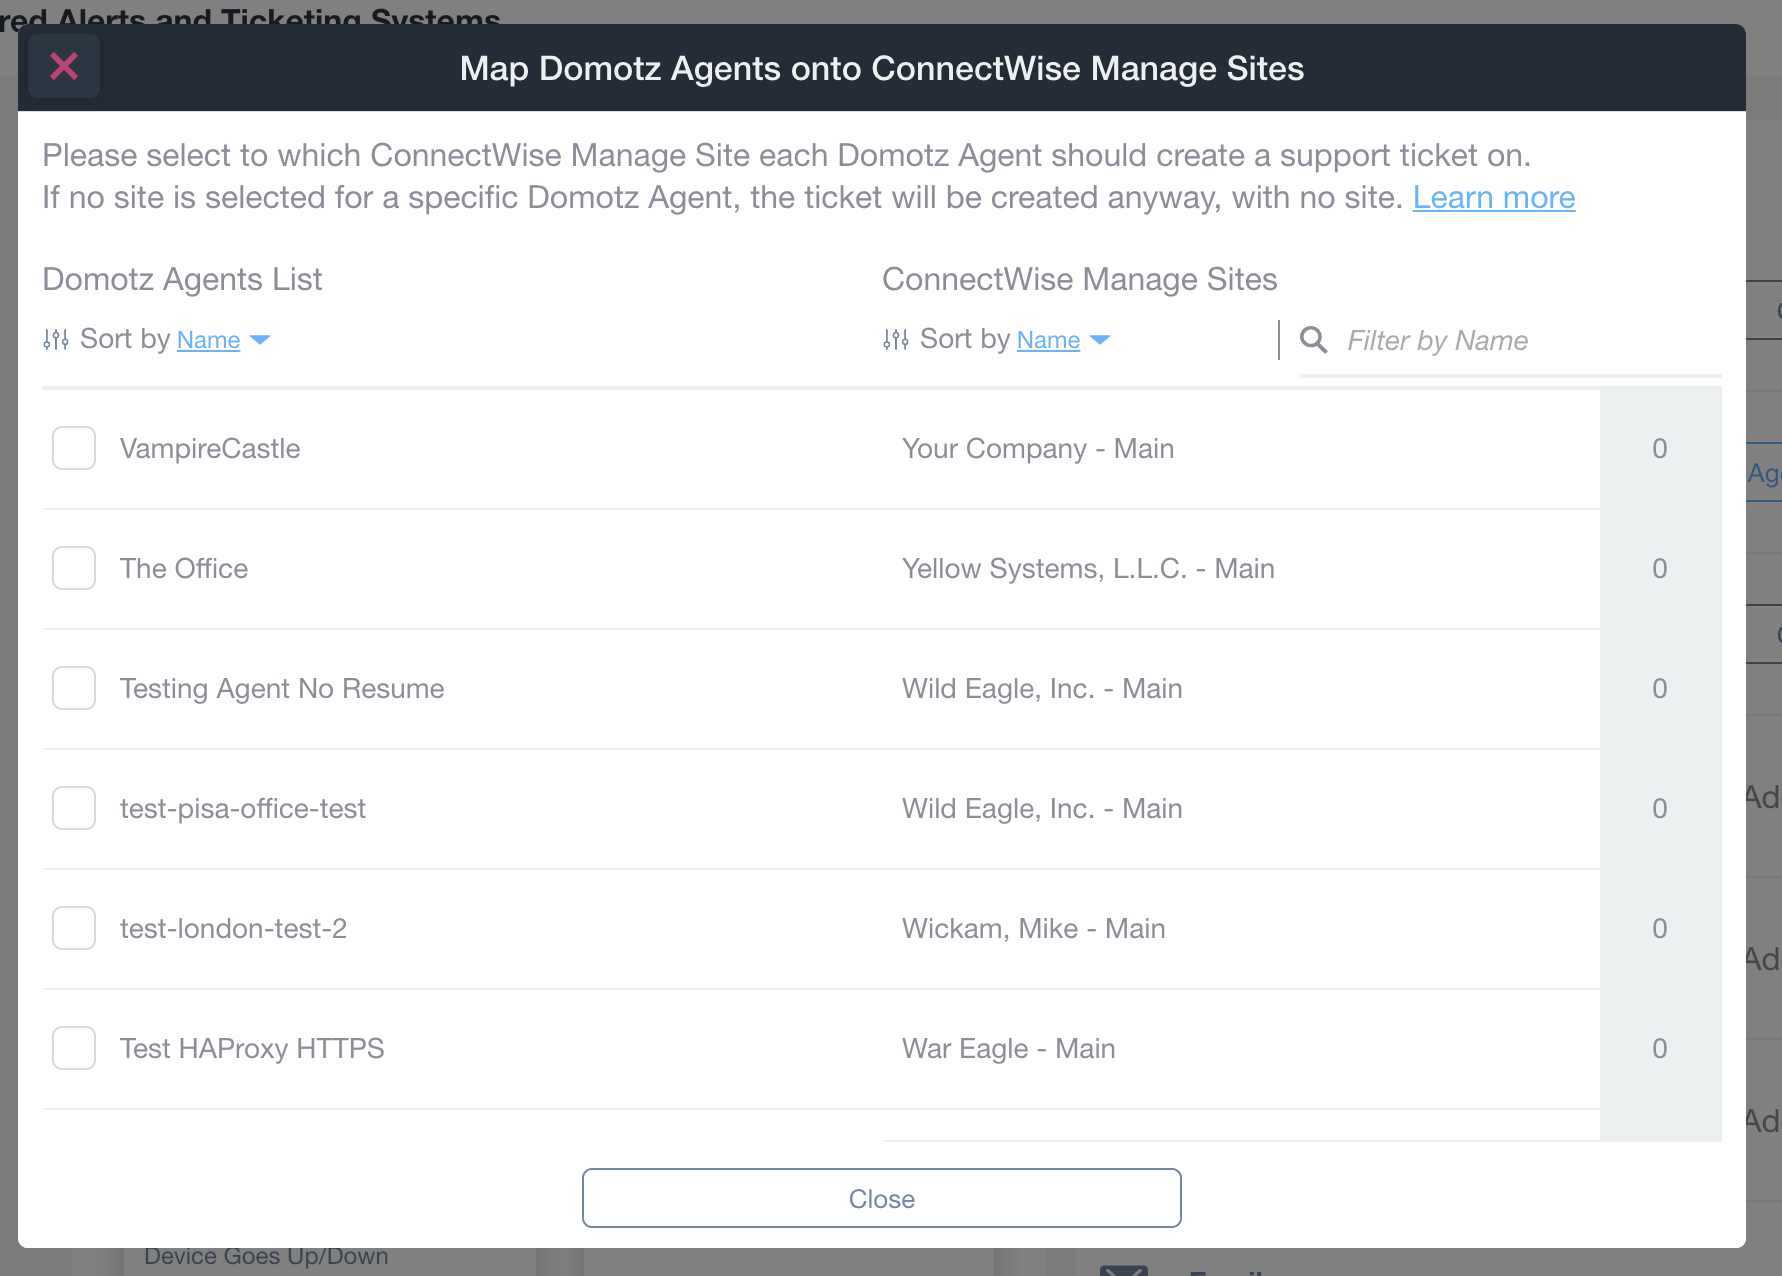Click test-pisa-office-test agent name

243,808
